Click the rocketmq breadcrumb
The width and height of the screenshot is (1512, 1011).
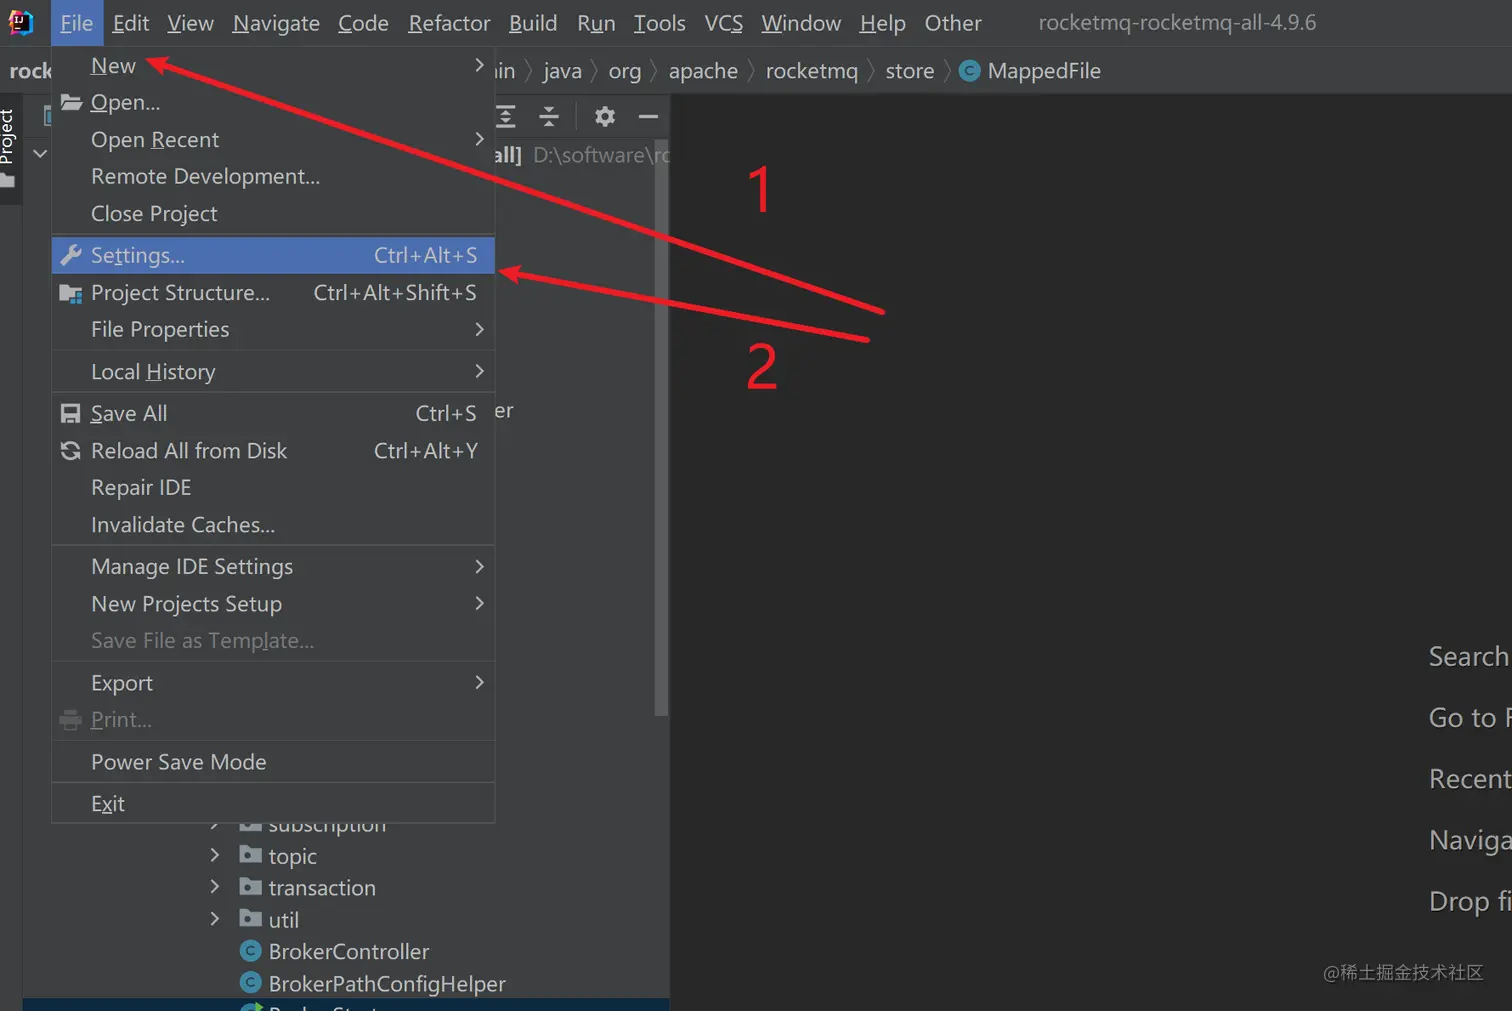click(812, 71)
